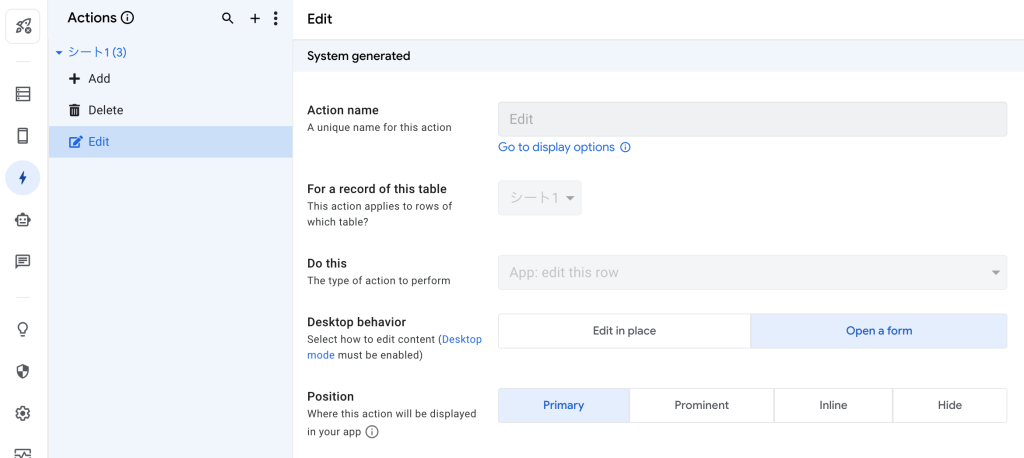Set position to Inline
Screen dimensions: 1024x458
pos(832,405)
